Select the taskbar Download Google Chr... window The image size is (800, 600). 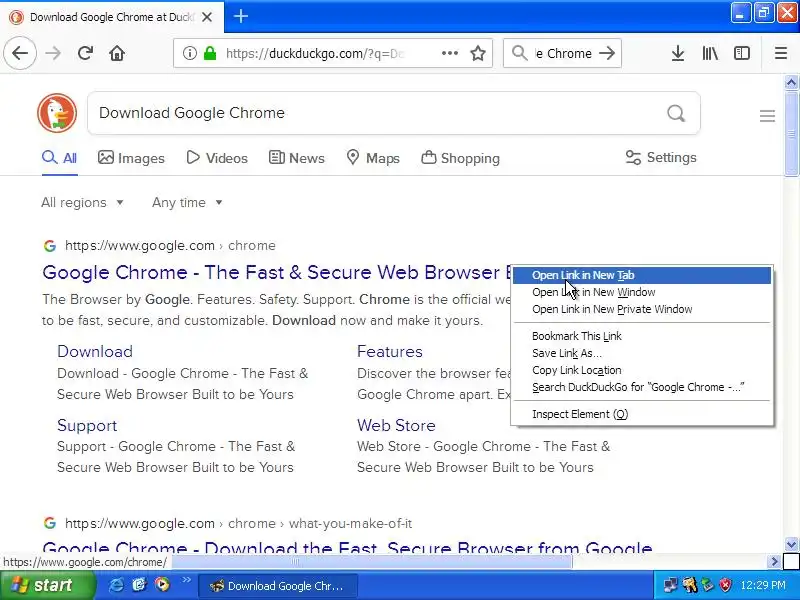tap(278, 586)
